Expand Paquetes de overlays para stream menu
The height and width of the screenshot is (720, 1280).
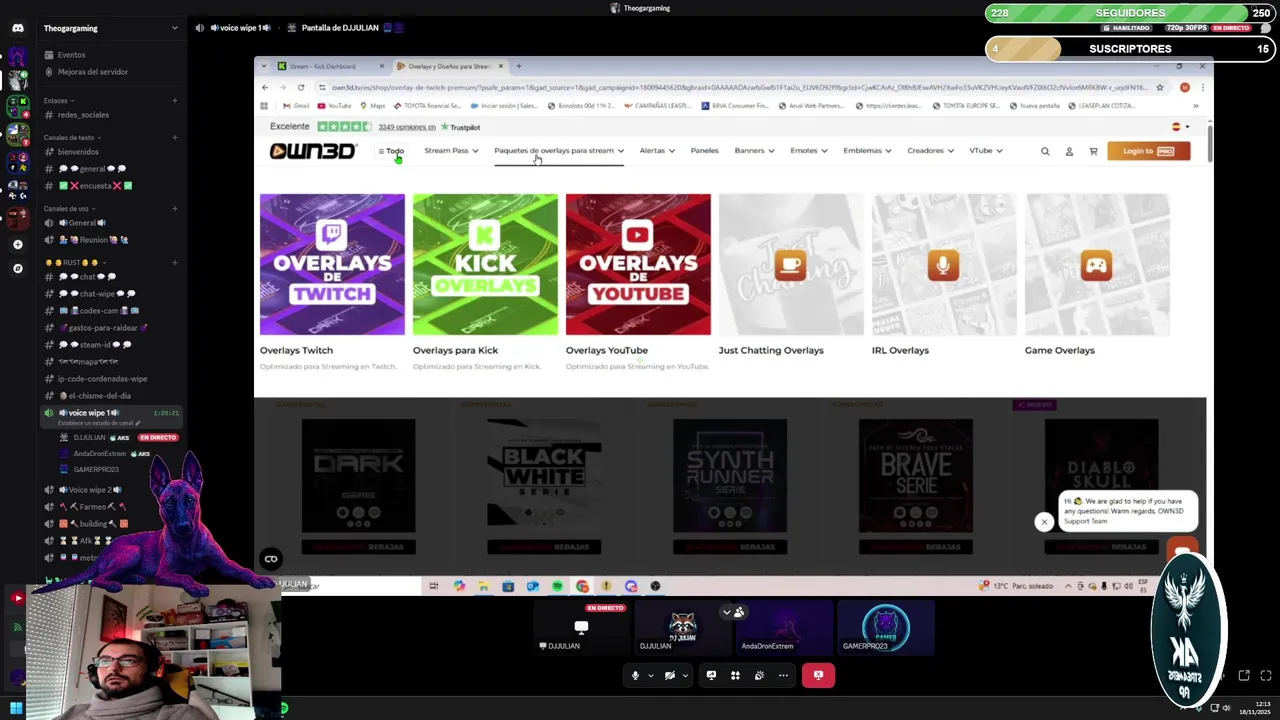point(559,151)
